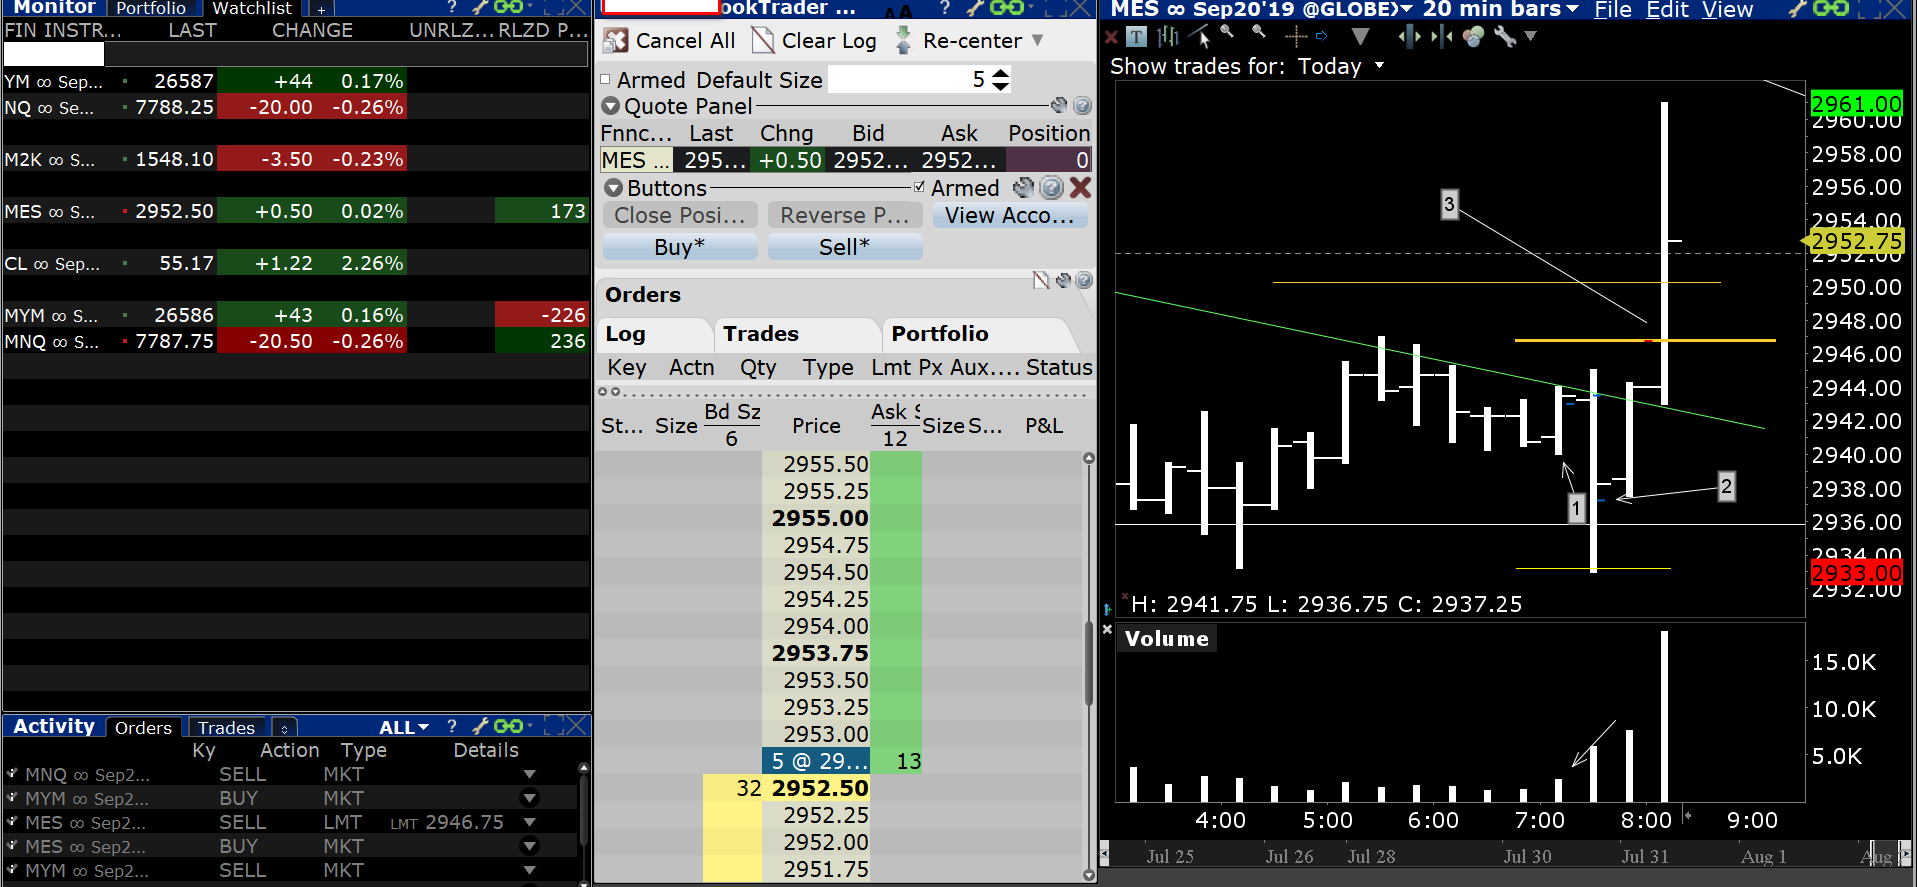This screenshot has height=887, width=1917.
Task: Click the bid size cell at price 2952.50
Action: click(x=732, y=788)
